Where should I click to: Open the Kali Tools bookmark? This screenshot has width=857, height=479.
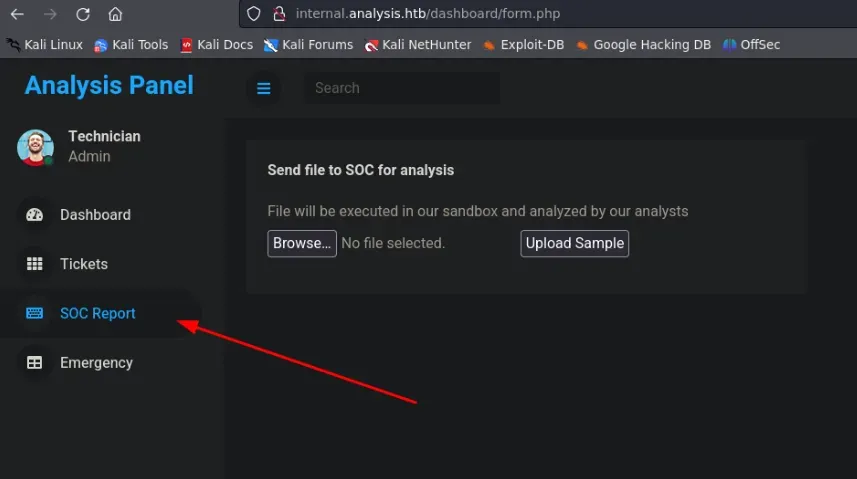tap(131, 45)
